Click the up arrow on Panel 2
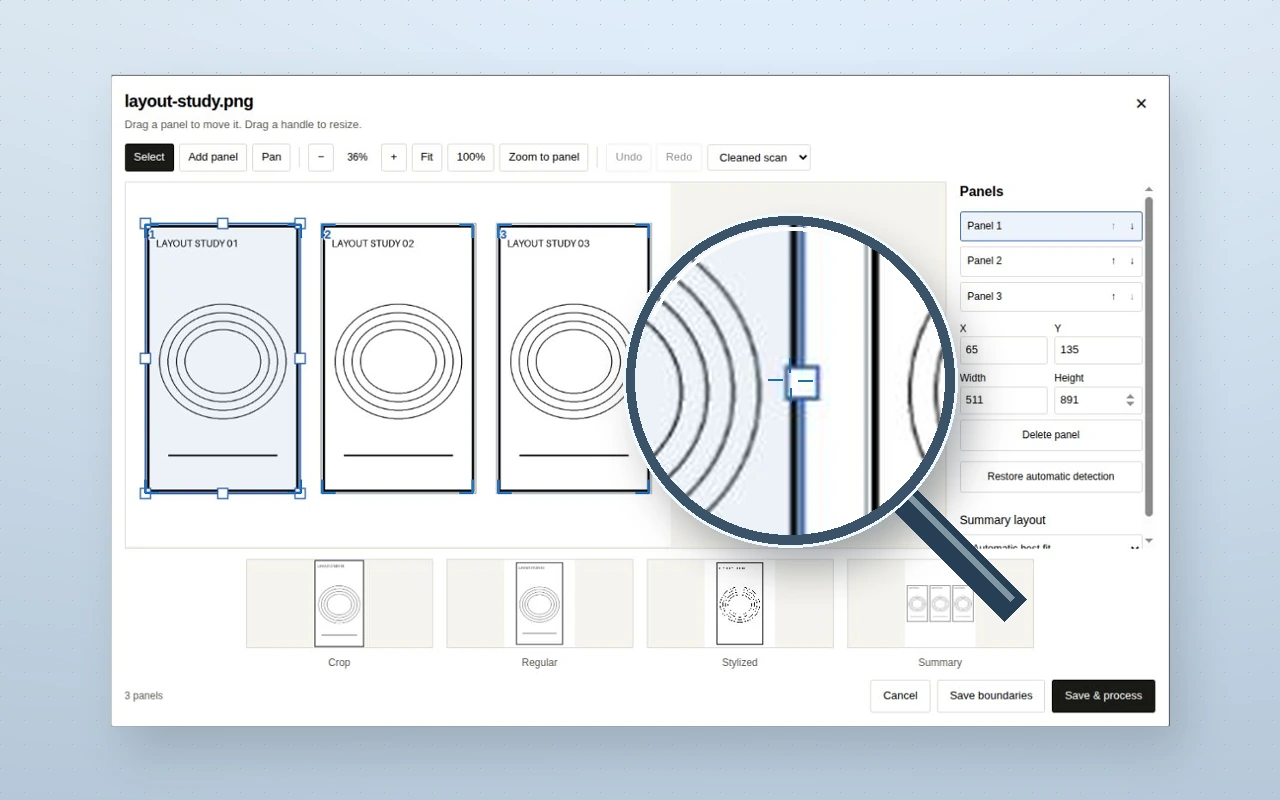Image resolution: width=1280 pixels, height=800 pixels. (1113, 261)
